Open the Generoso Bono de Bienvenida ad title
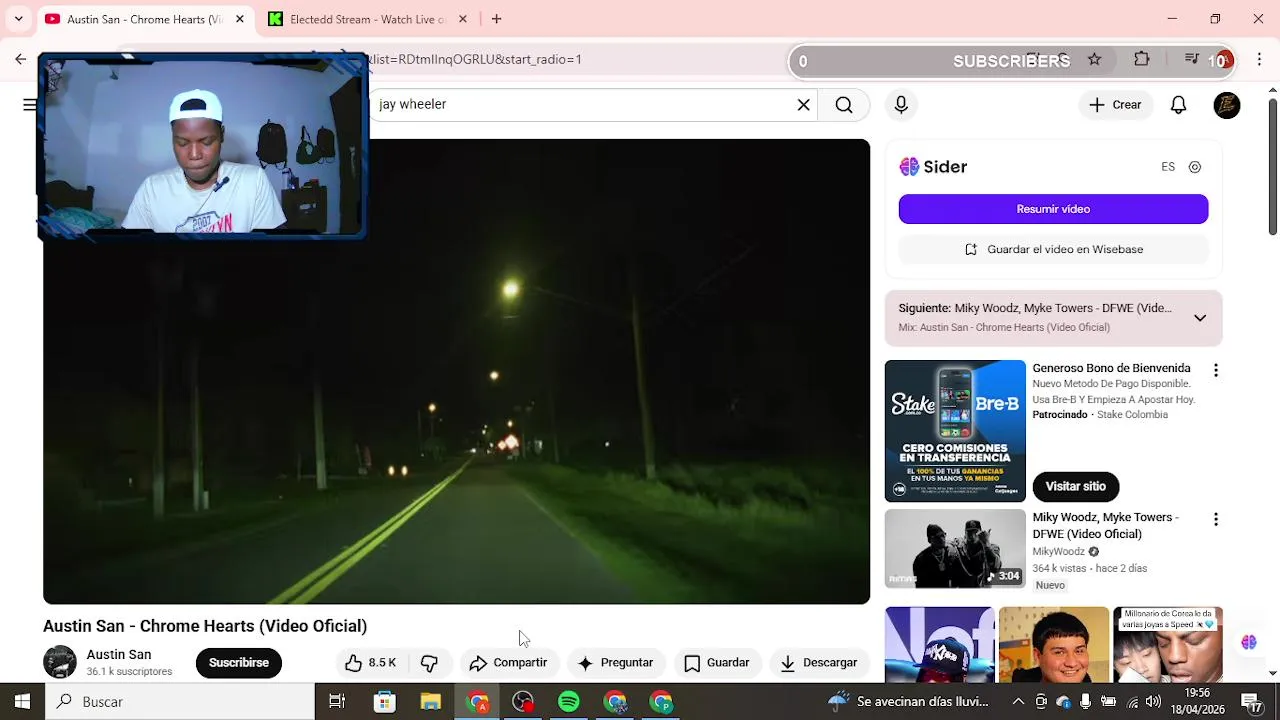Viewport: 1280px width, 720px height. coord(1111,369)
